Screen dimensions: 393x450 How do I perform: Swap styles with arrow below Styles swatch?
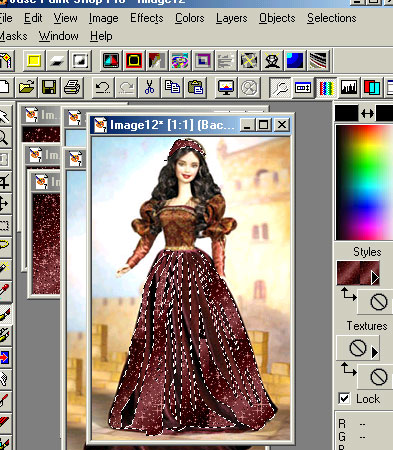click(x=348, y=295)
